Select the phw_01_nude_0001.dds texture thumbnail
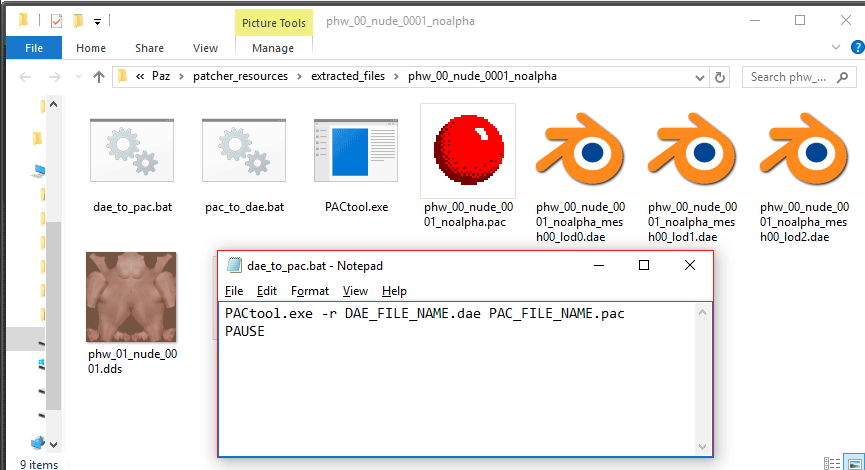 [x=133, y=298]
